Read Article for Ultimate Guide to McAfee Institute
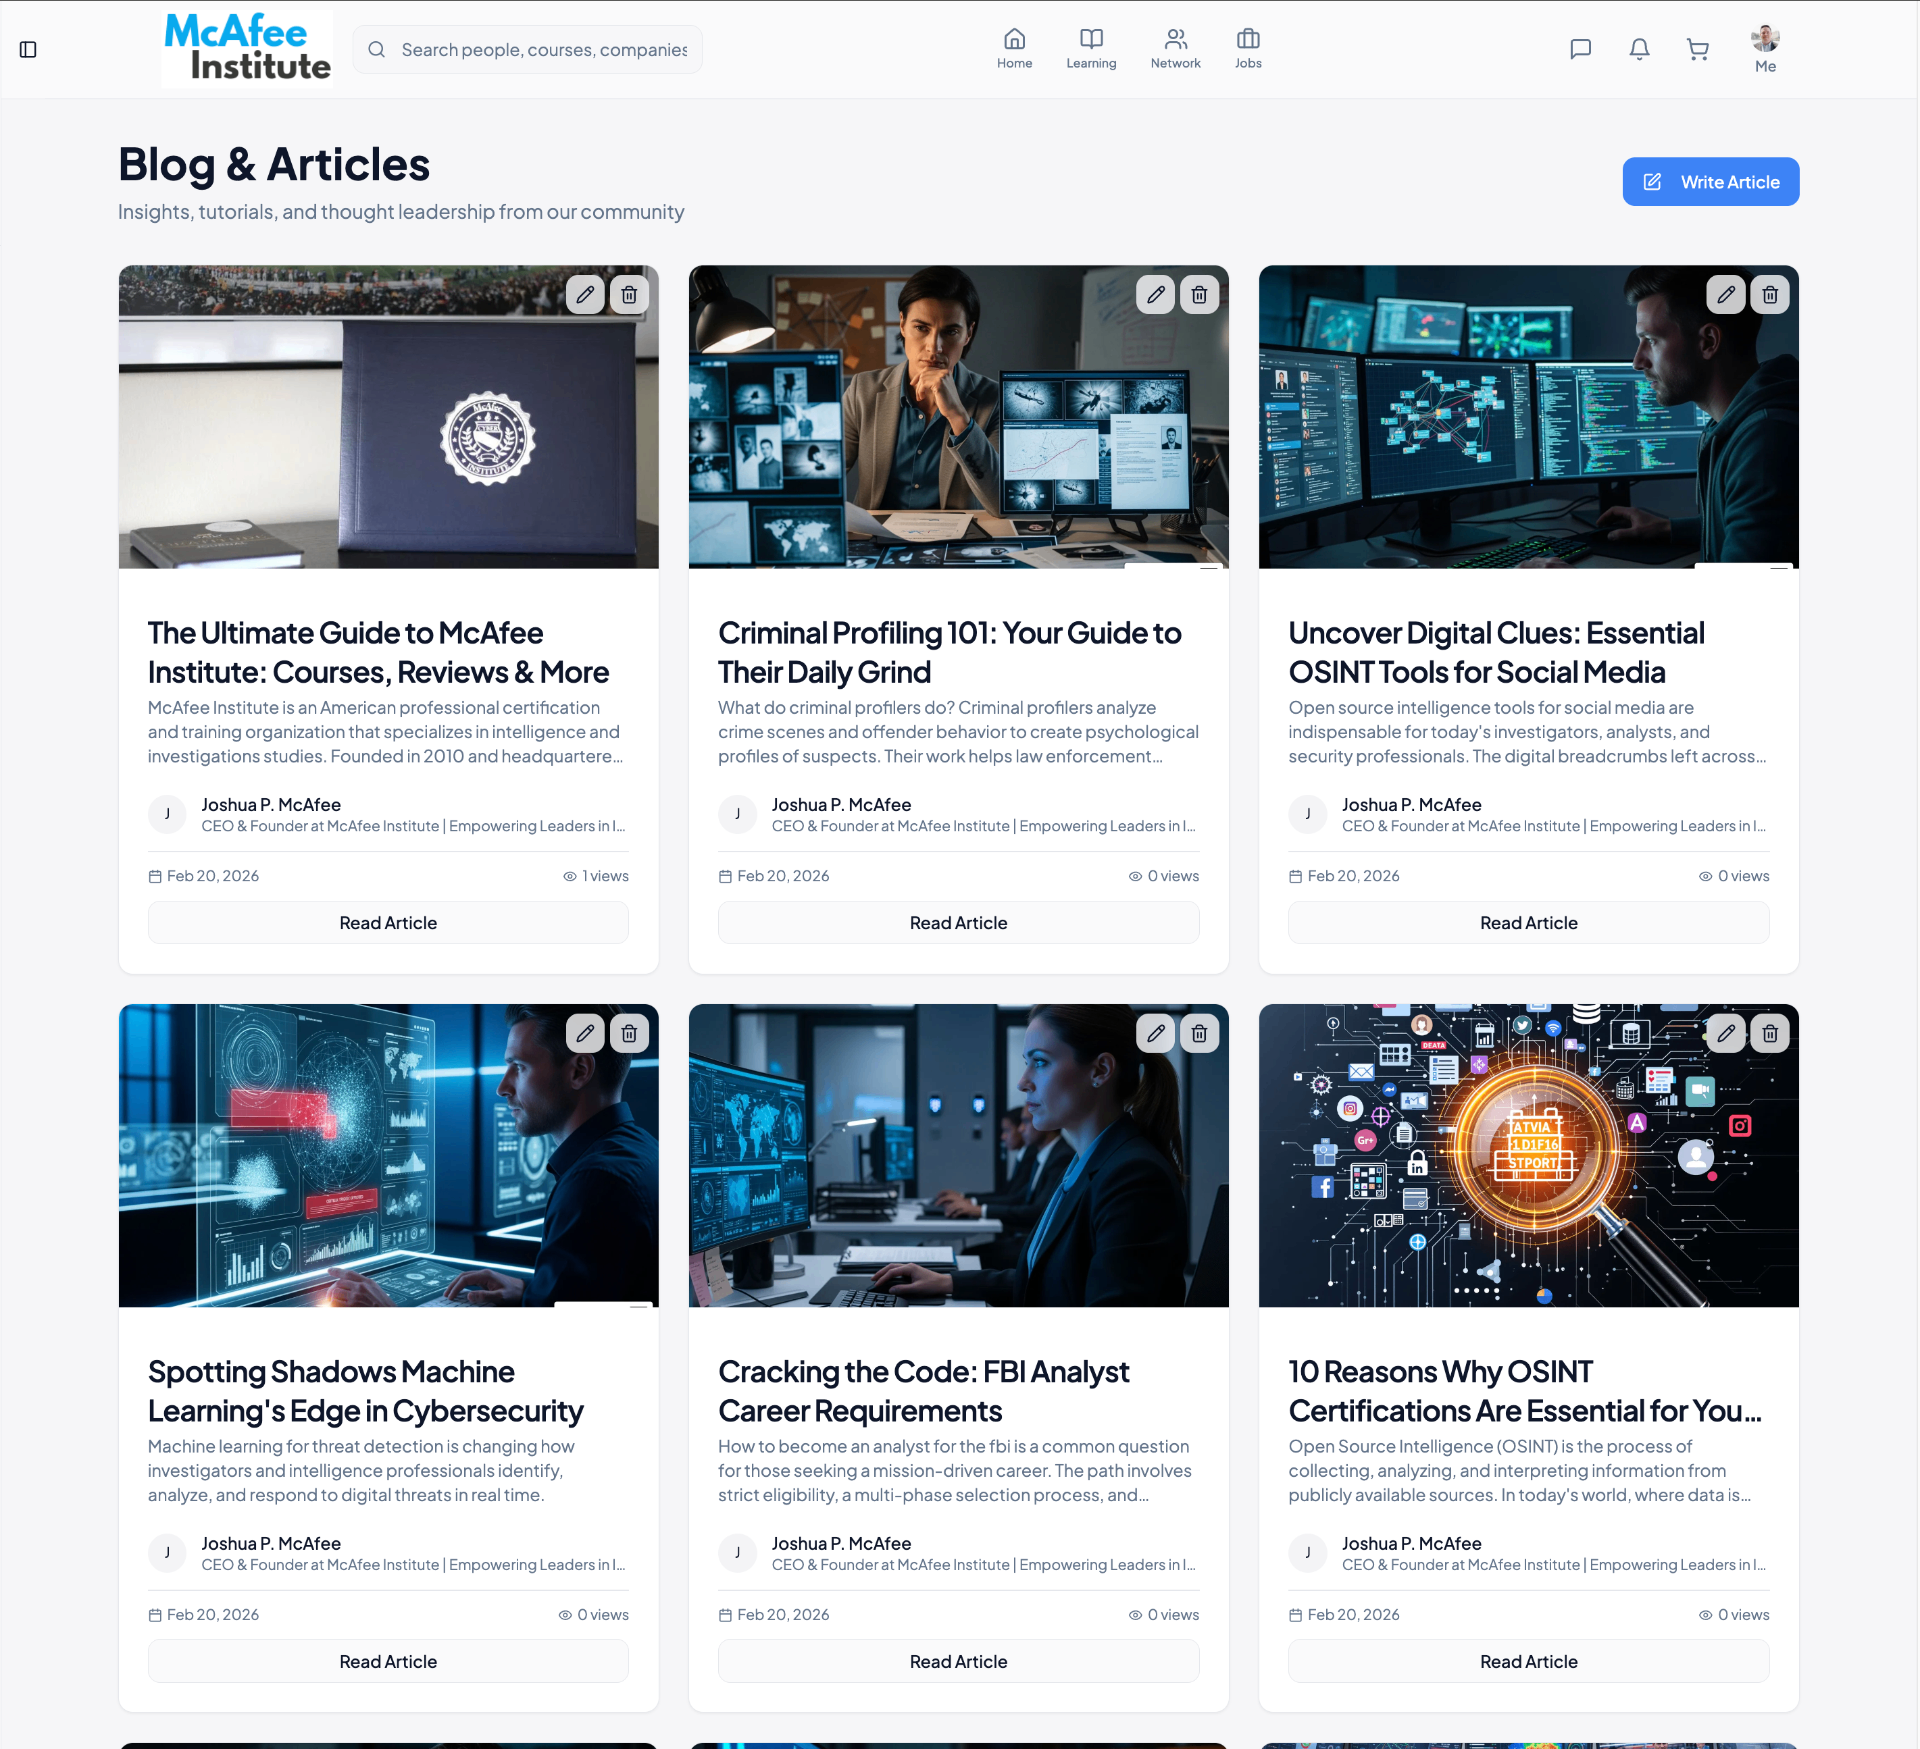Screen dimensions: 1920x1749 388,923
